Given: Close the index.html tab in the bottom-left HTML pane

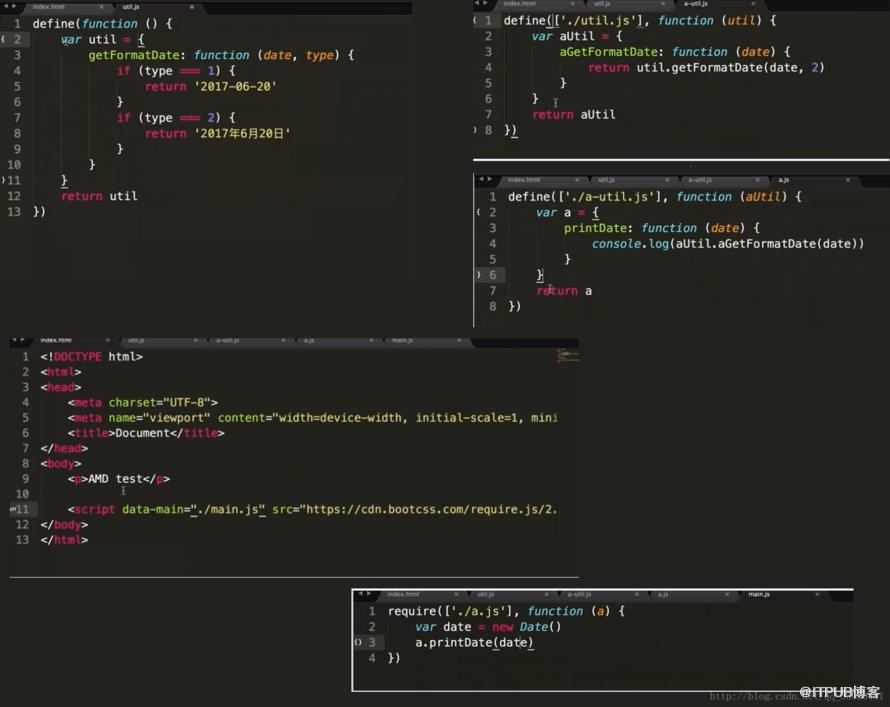Looking at the screenshot, I should pyautogui.click(x=107, y=340).
